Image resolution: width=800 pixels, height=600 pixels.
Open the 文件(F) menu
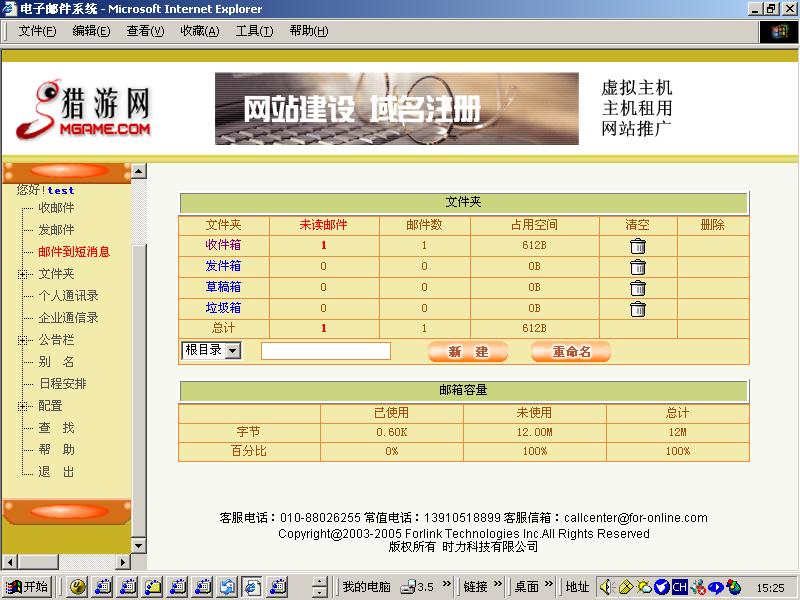point(37,31)
